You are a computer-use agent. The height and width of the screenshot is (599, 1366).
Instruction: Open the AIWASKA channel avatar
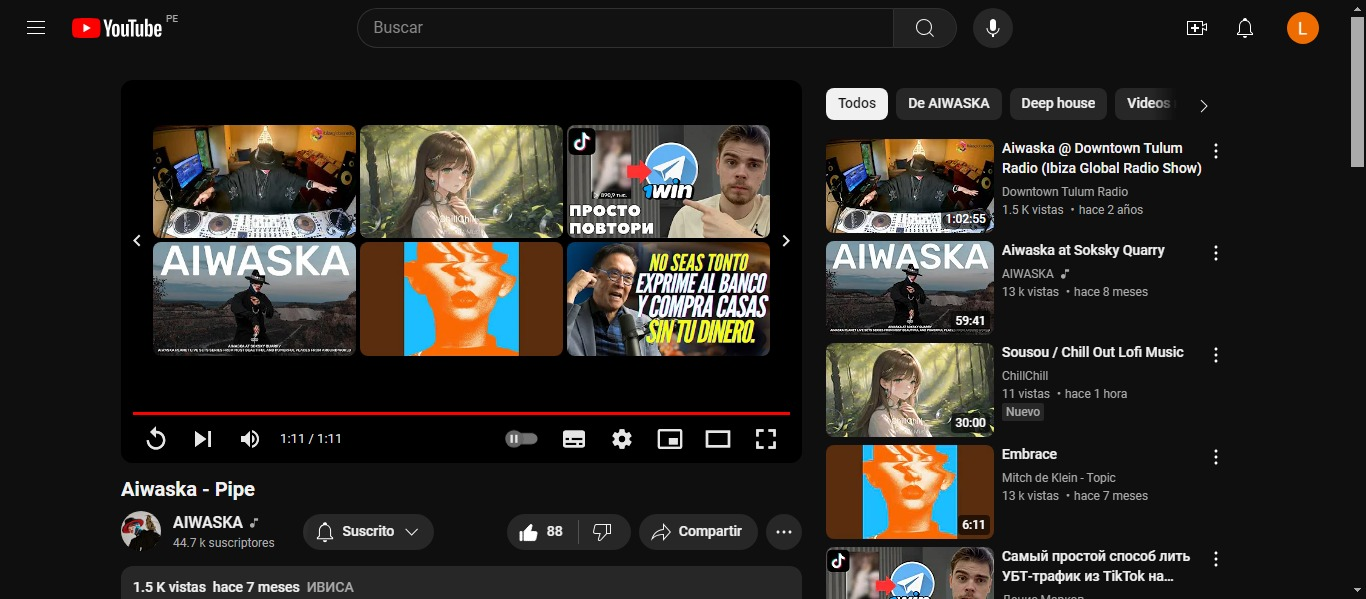coord(141,531)
